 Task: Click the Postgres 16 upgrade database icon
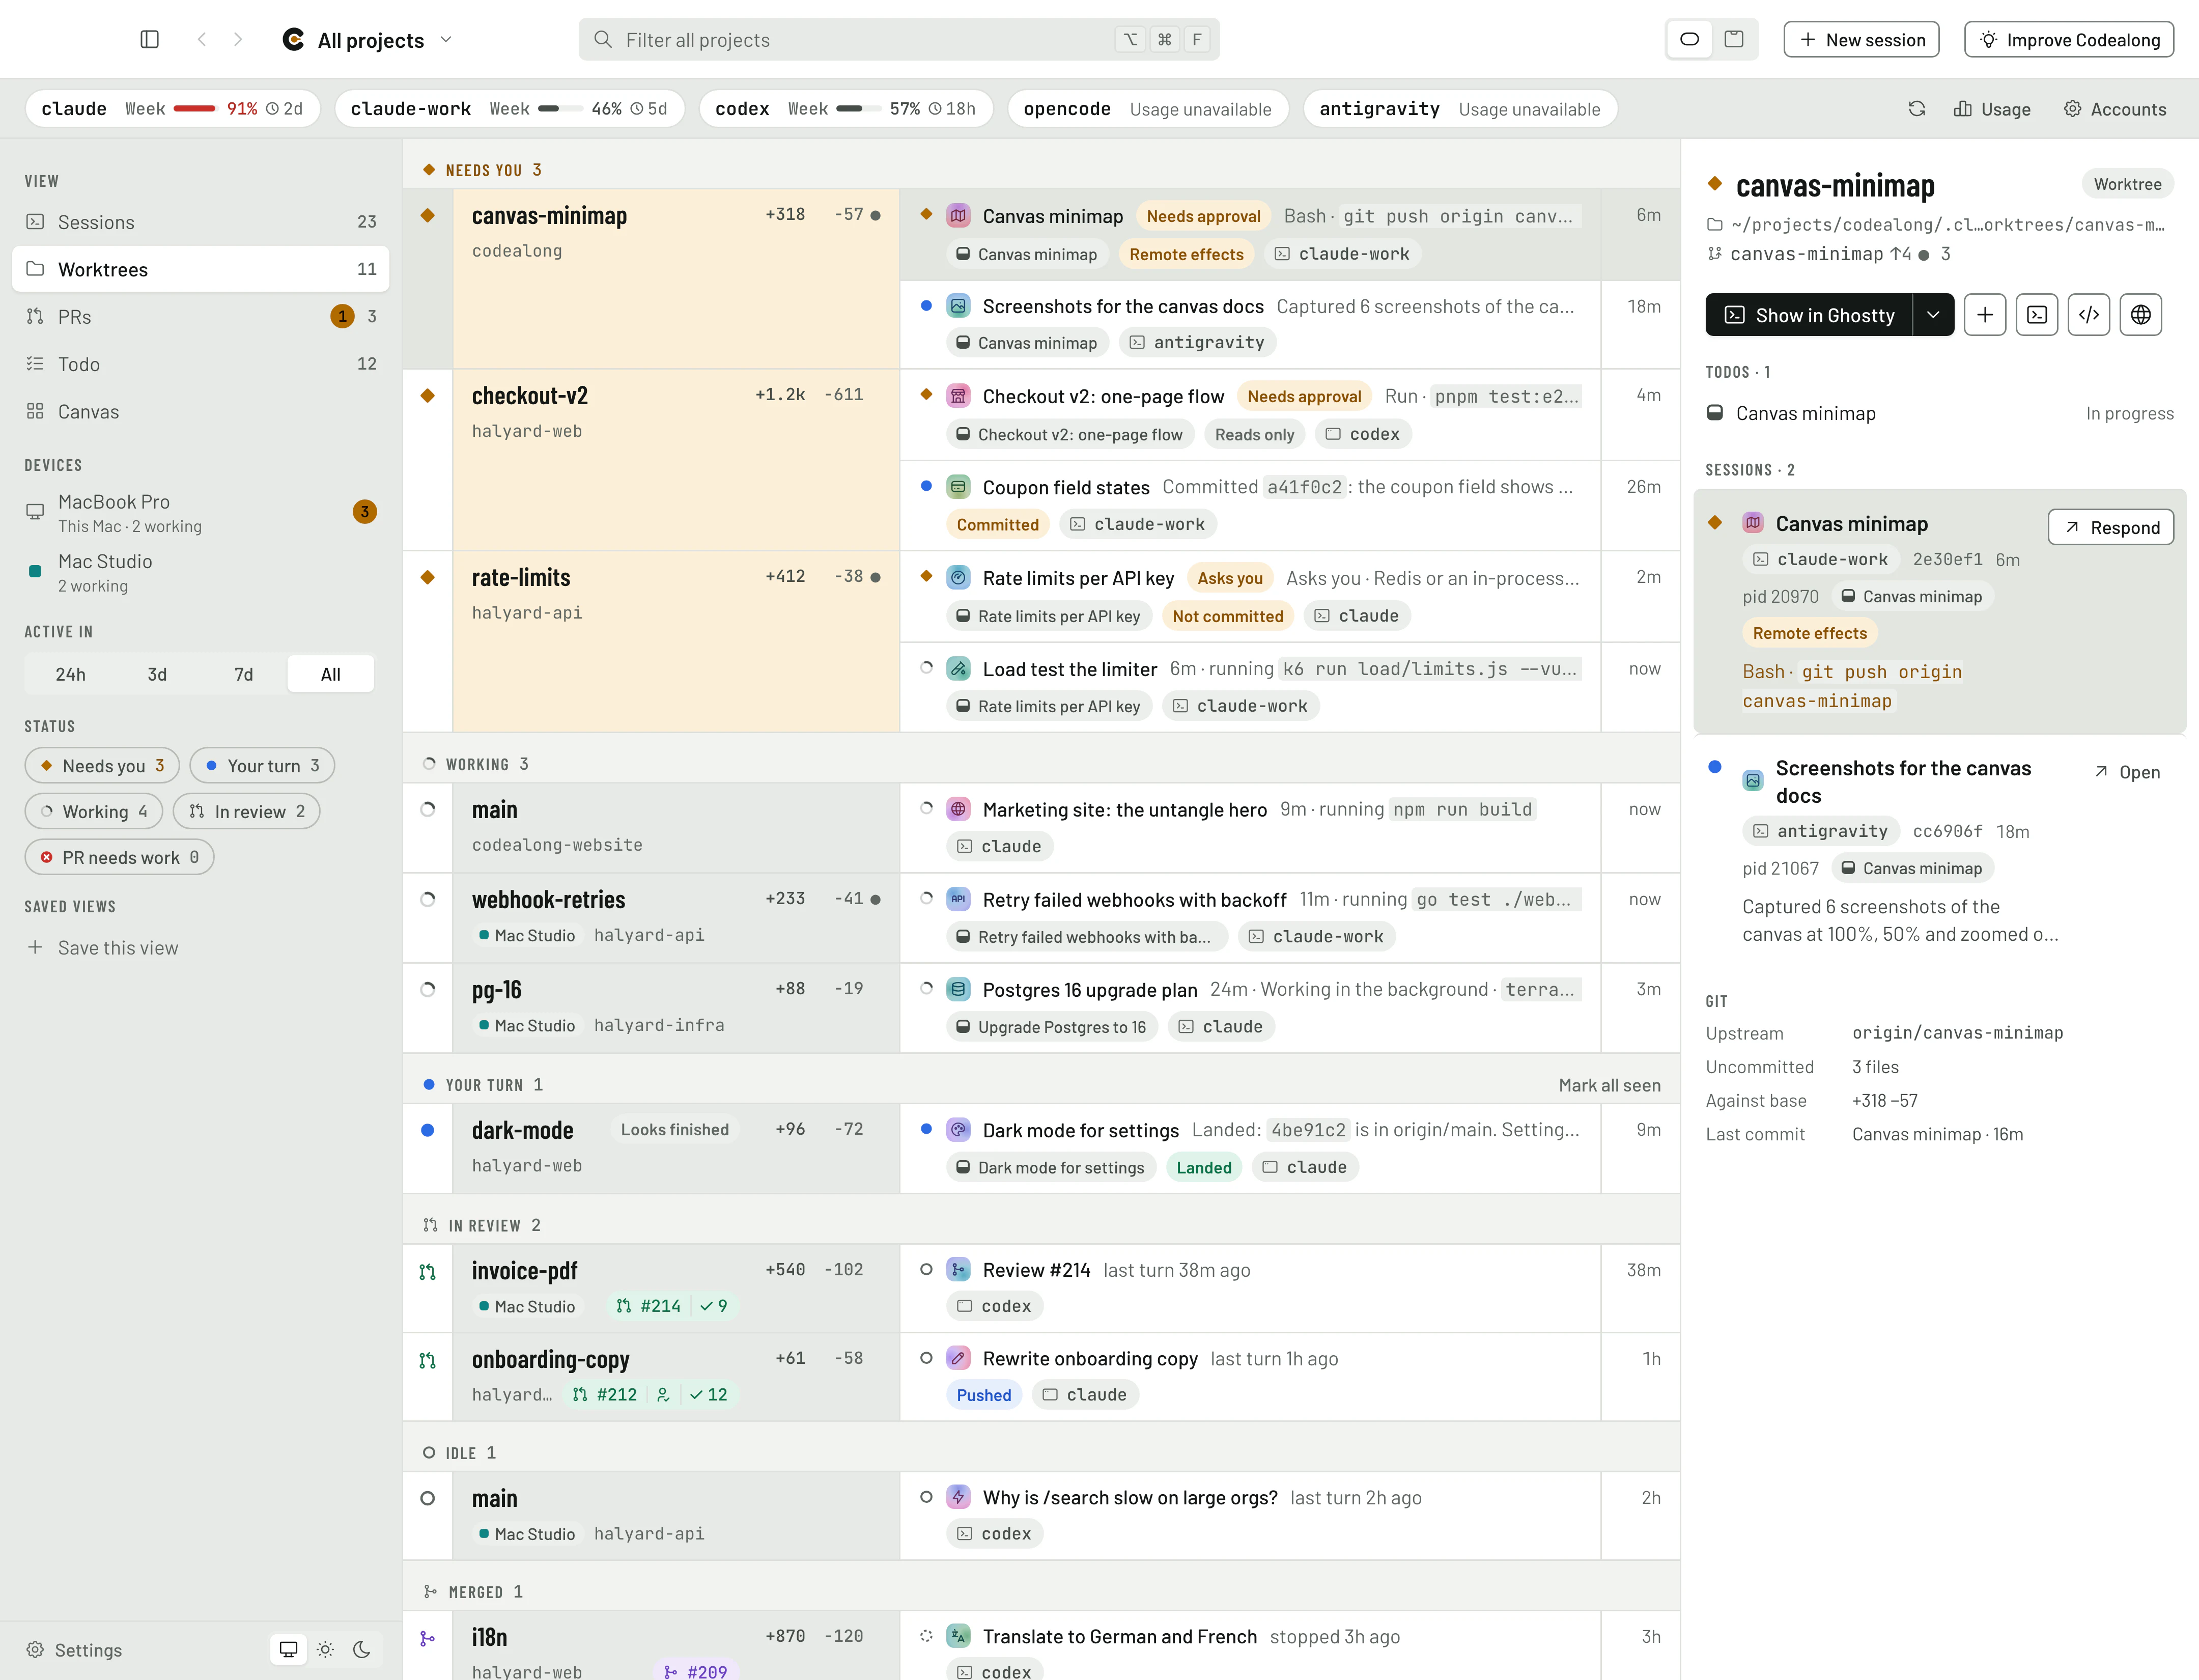(x=958, y=989)
